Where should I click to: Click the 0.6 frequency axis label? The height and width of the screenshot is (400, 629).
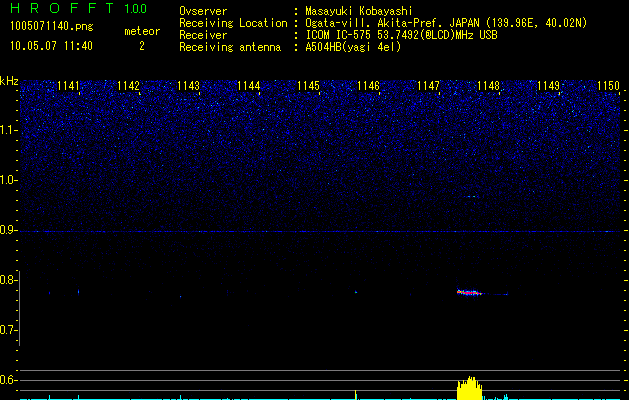coord(9,380)
